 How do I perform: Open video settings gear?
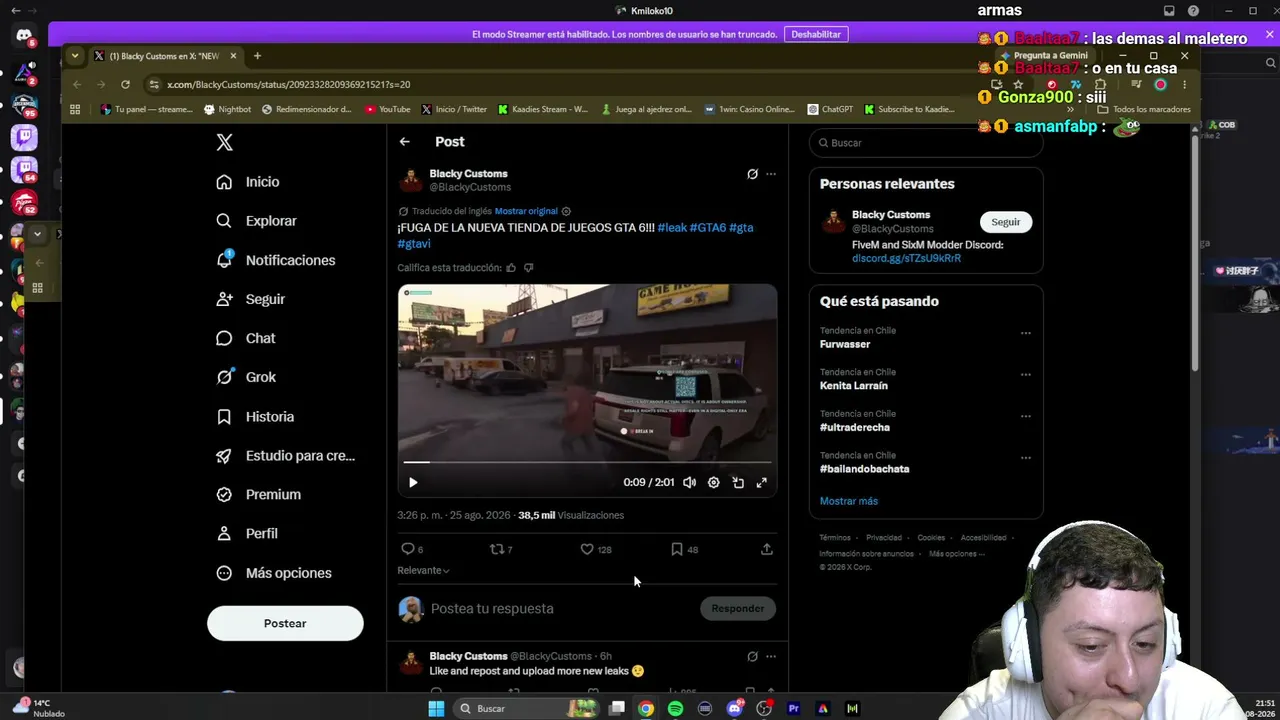[x=713, y=482]
